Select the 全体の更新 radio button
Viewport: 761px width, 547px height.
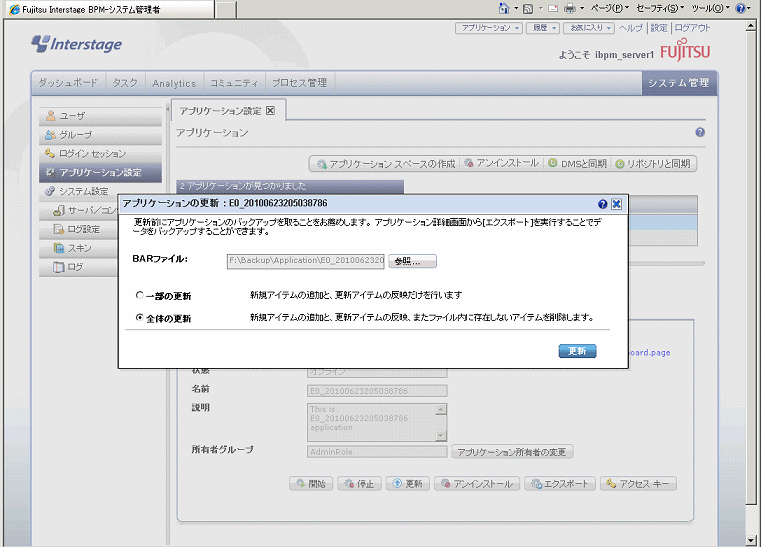(x=139, y=317)
